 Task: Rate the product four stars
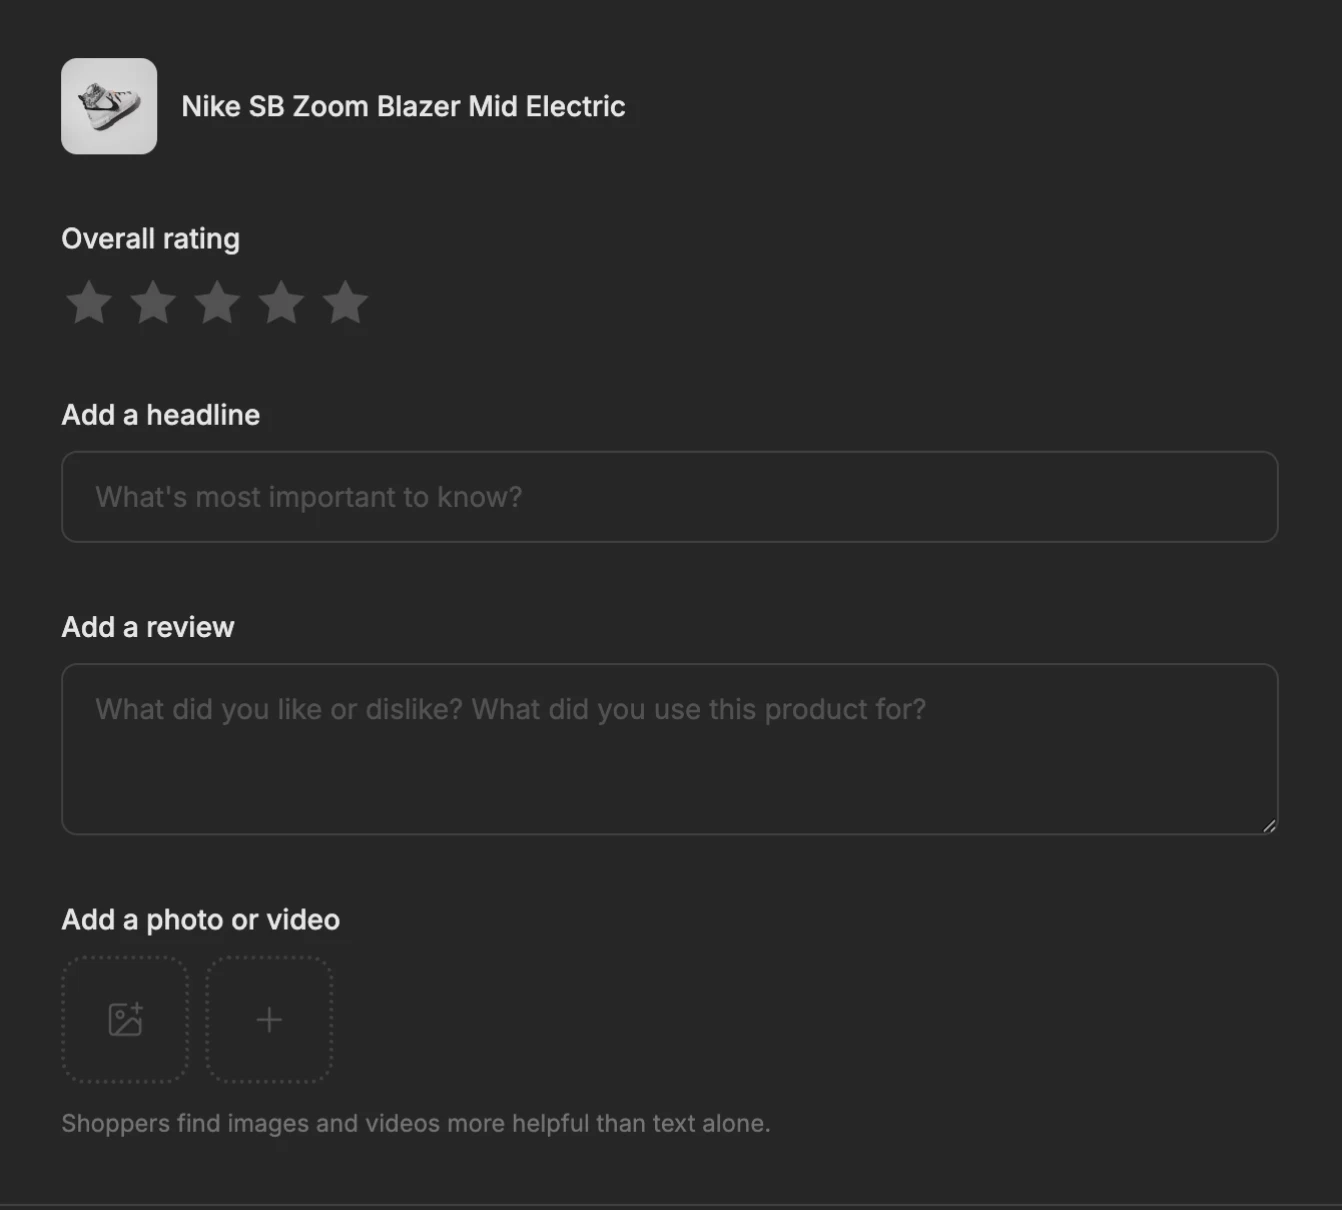(x=281, y=302)
